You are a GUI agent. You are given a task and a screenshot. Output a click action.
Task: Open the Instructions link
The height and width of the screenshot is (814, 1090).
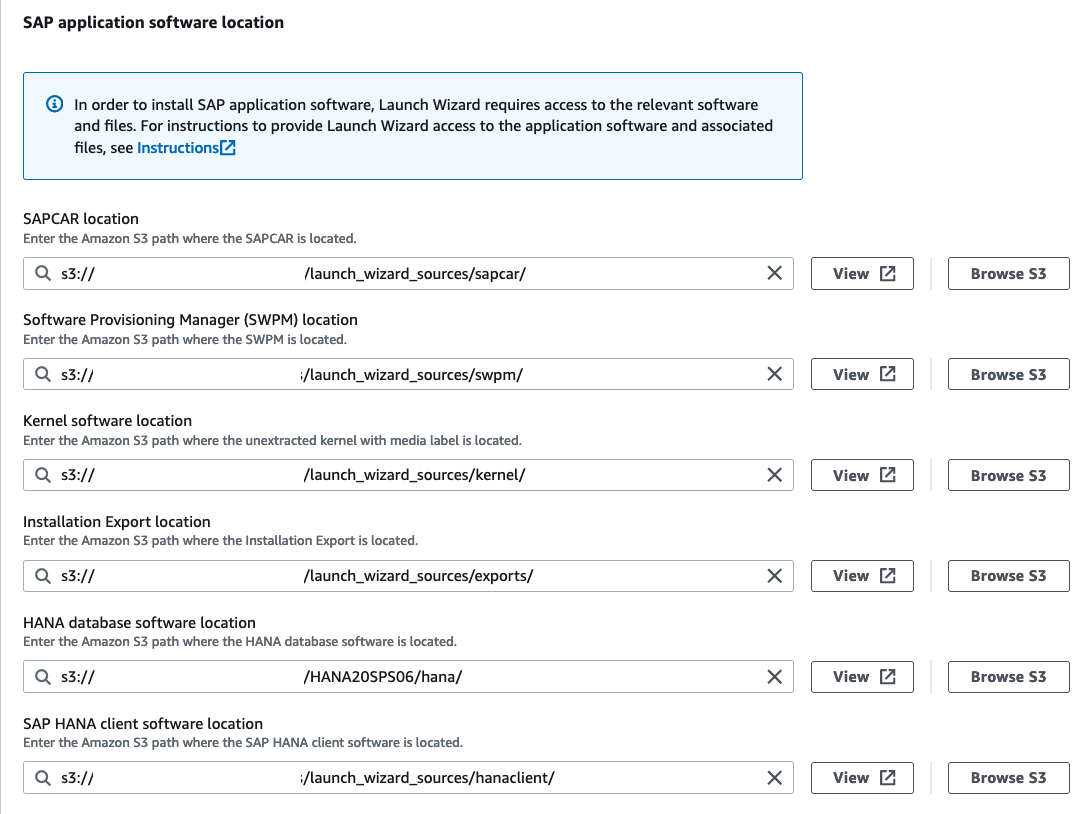point(178,148)
